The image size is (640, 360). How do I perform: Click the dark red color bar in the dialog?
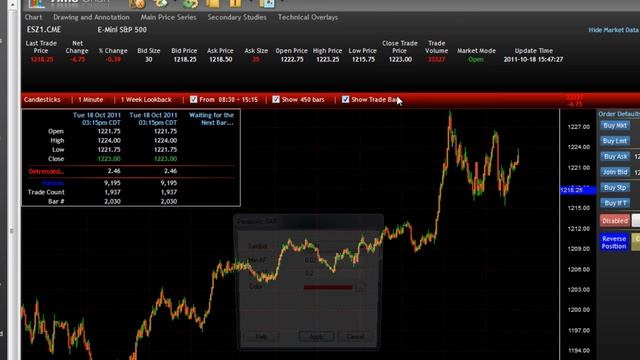pyautogui.click(x=328, y=287)
